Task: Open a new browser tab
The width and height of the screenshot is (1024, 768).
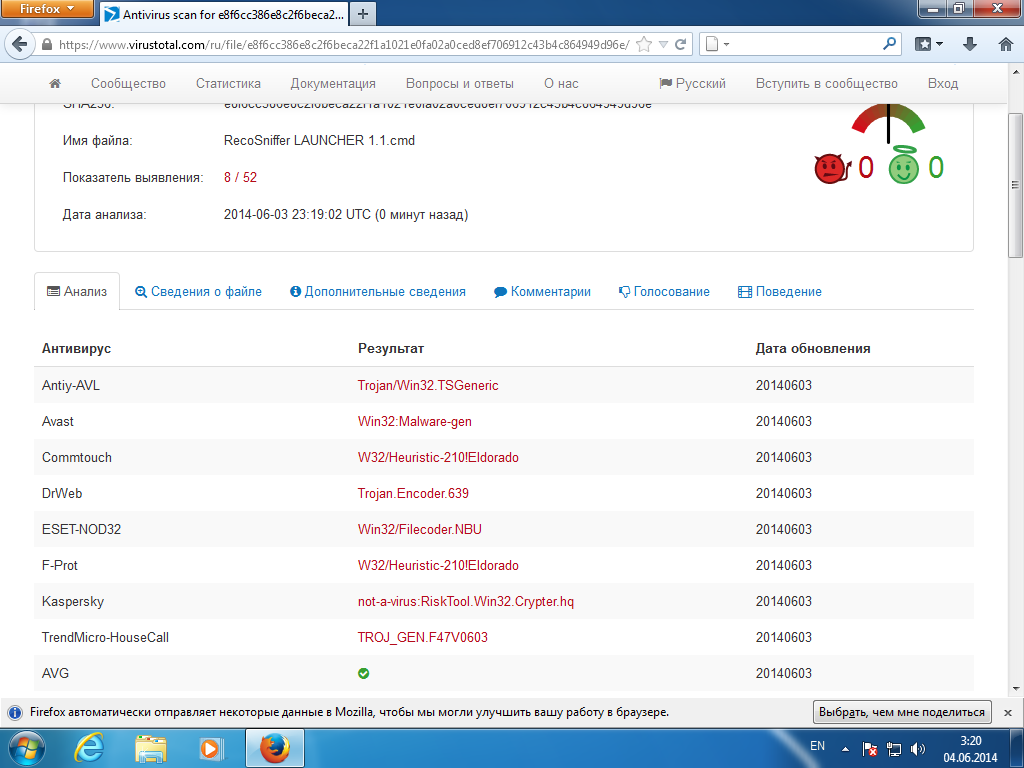Action: (x=363, y=14)
